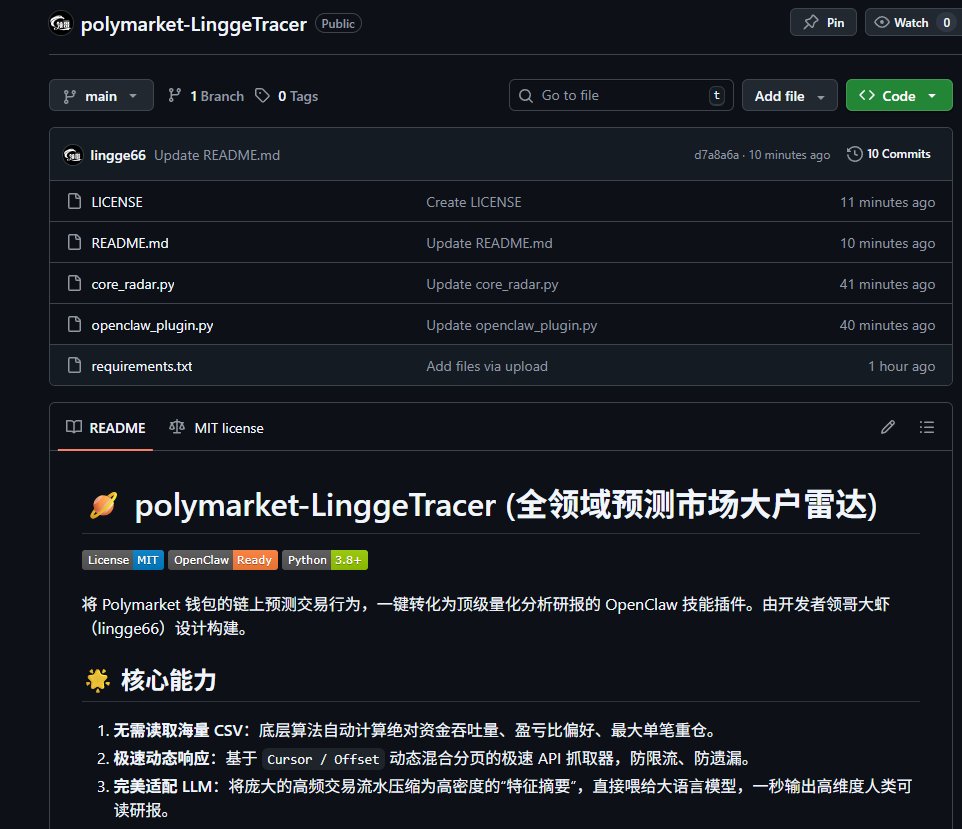View the 1 Branch link

(206, 96)
